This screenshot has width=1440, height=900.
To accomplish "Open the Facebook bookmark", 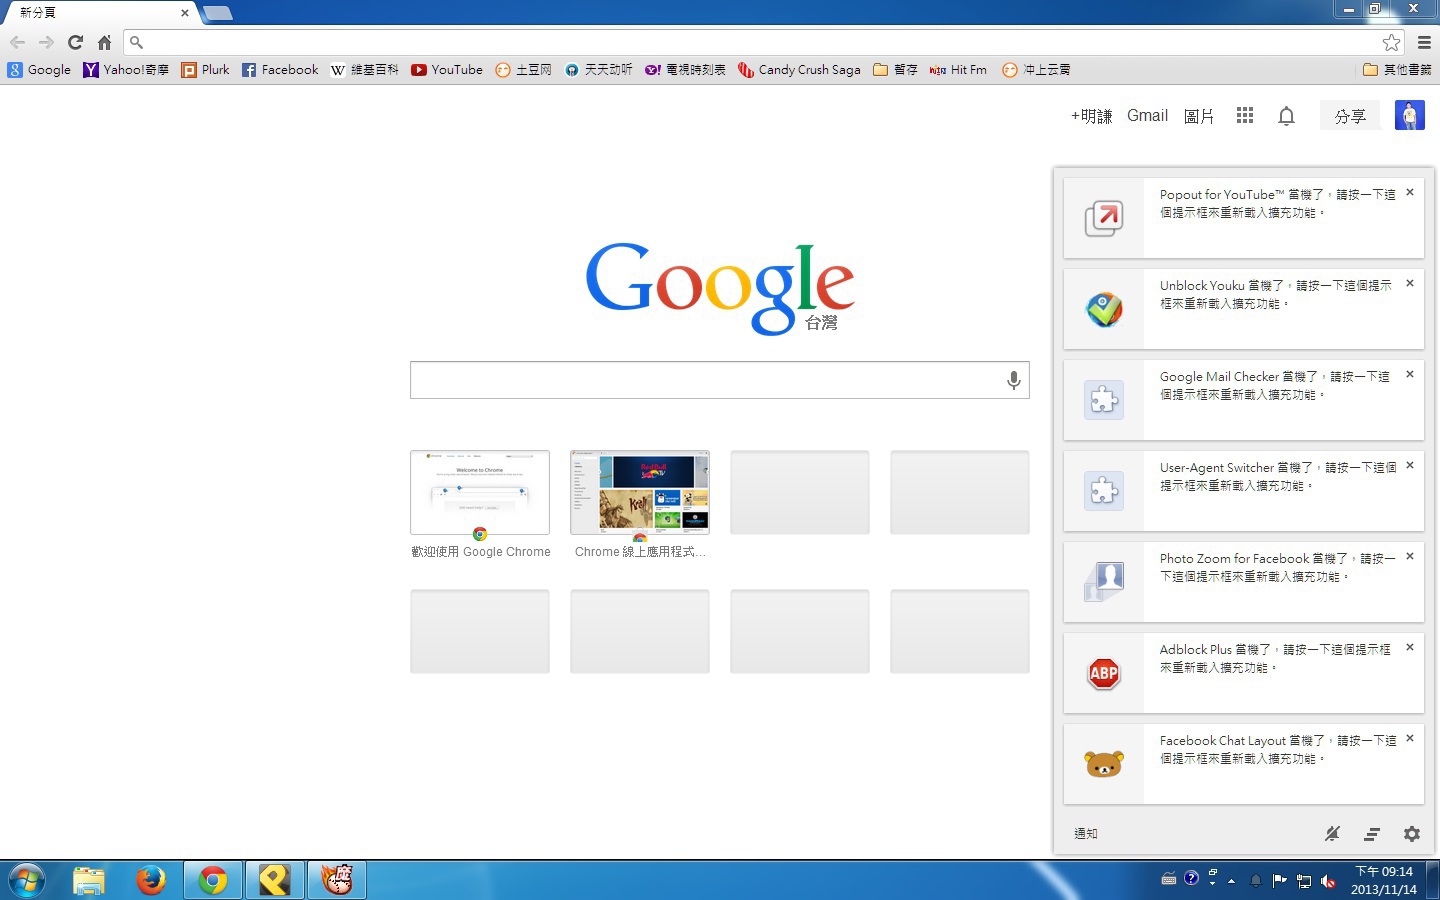I will (x=280, y=70).
